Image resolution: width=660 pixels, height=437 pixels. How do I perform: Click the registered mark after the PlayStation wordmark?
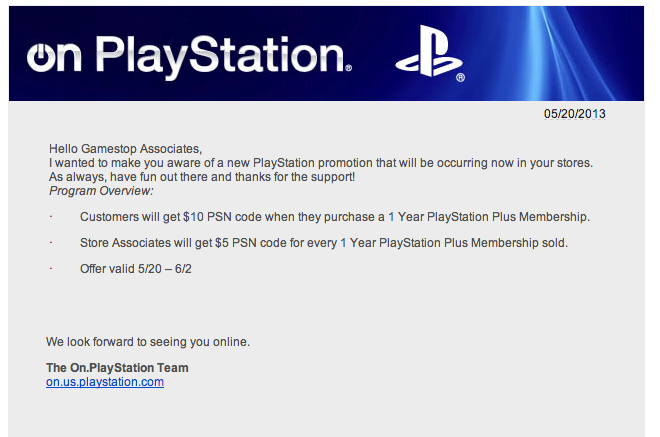(349, 68)
